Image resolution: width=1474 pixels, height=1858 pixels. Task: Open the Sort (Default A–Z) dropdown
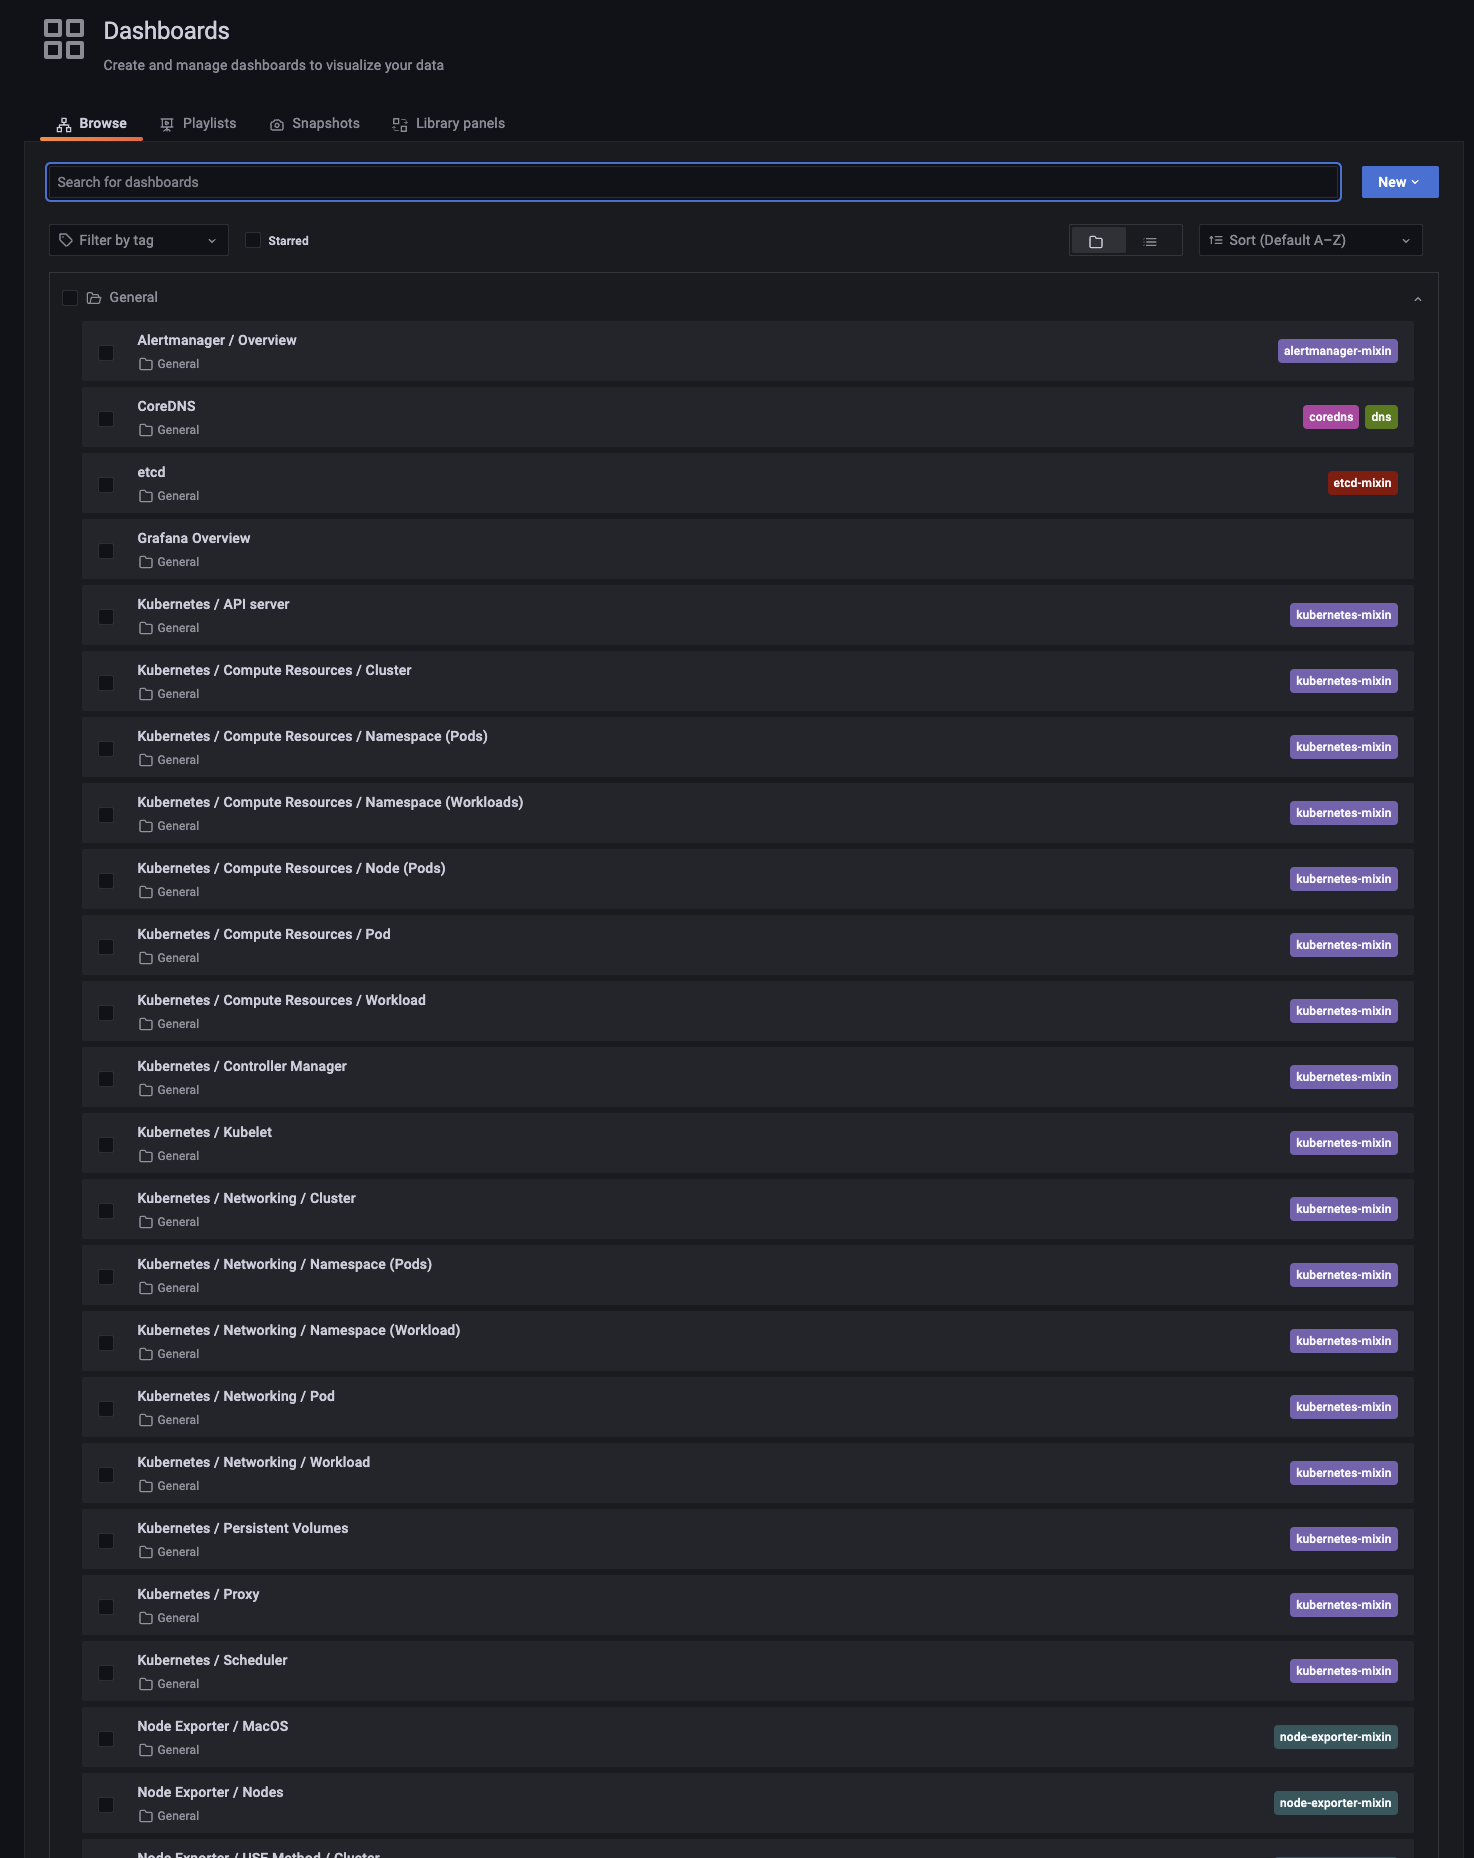[1310, 240]
